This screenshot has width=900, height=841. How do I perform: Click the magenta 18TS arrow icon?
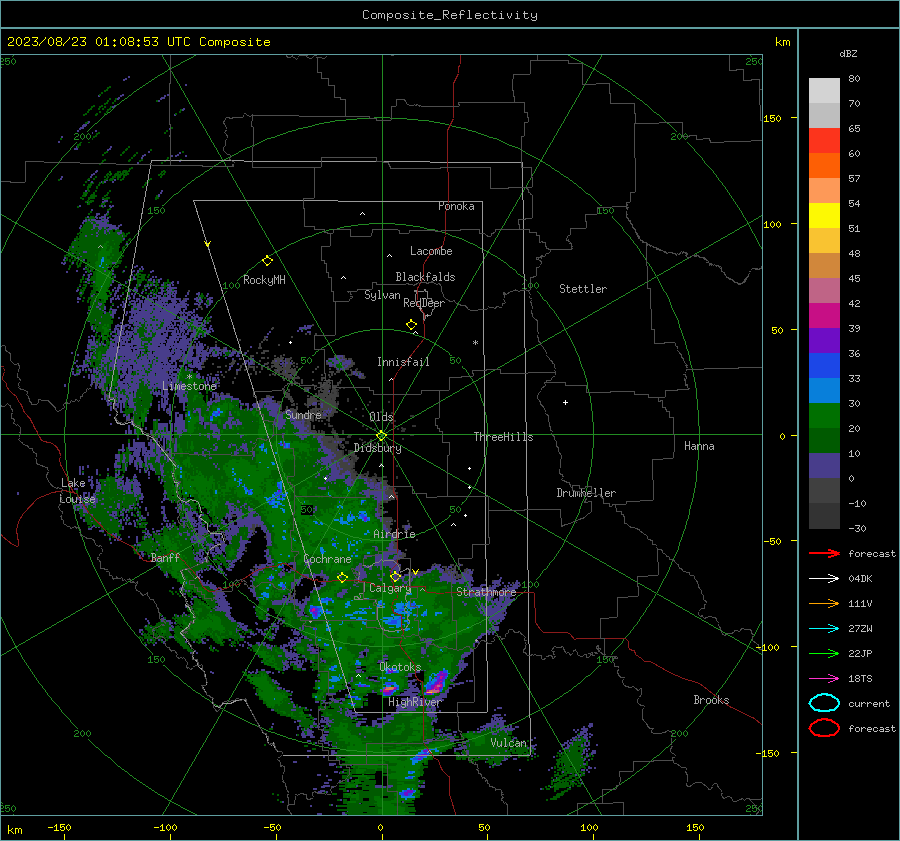pyautogui.click(x=824, y=679)
